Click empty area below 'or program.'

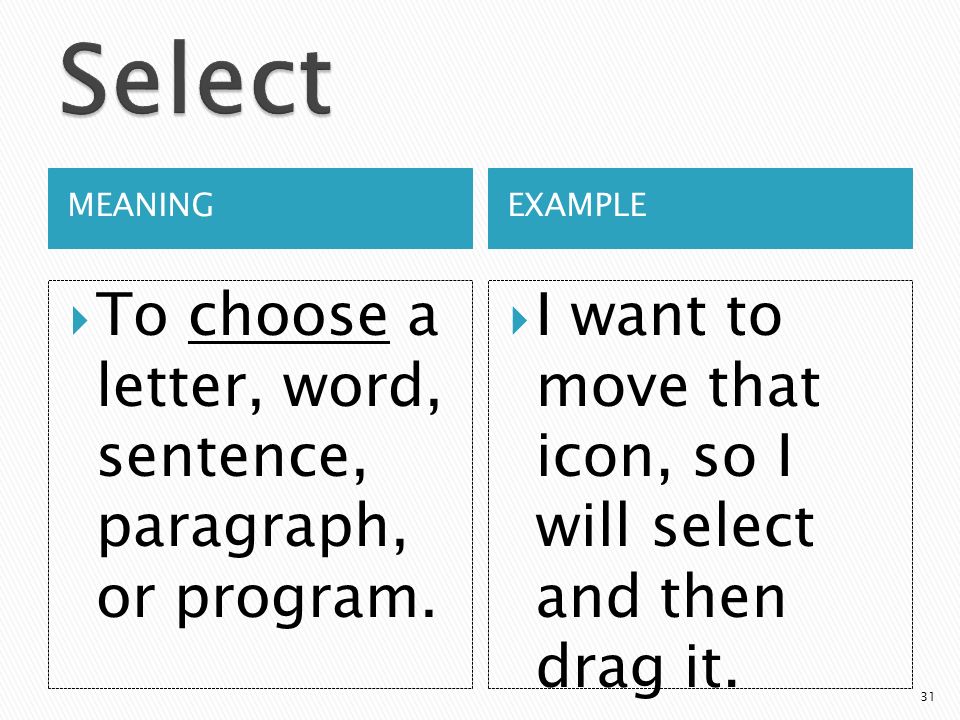coord(260,658)
